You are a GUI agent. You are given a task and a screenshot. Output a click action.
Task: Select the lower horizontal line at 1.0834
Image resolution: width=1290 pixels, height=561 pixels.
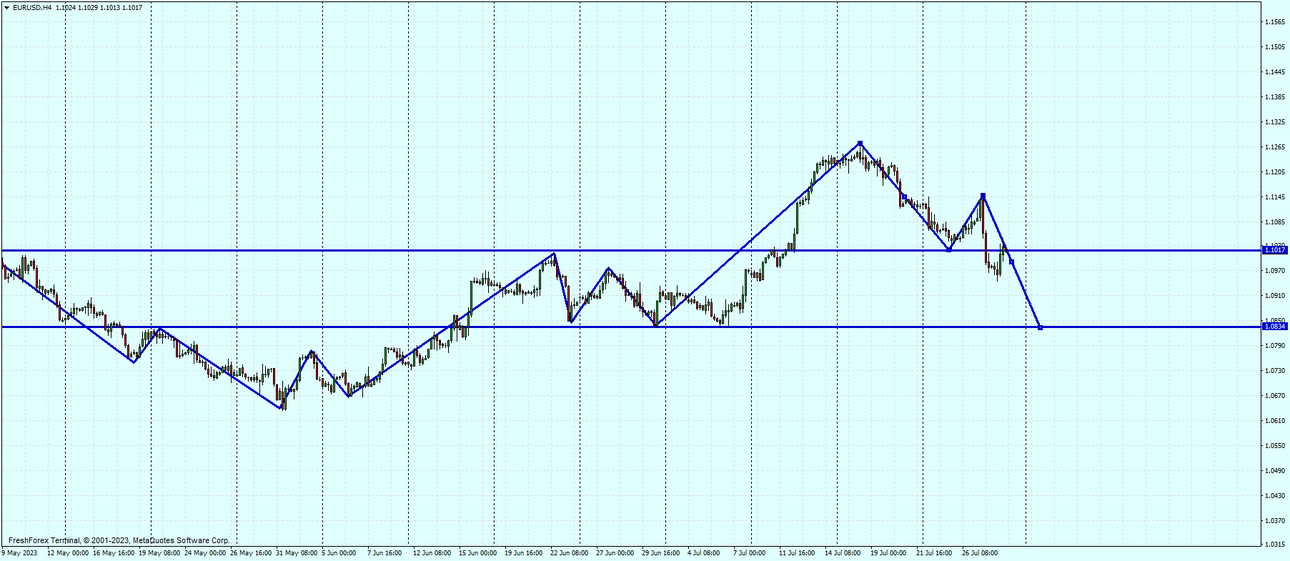(x=630, y=327)
